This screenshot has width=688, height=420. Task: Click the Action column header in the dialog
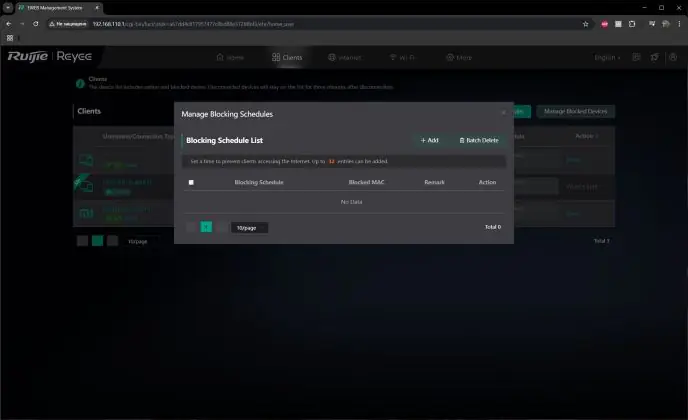pos(487,182)
